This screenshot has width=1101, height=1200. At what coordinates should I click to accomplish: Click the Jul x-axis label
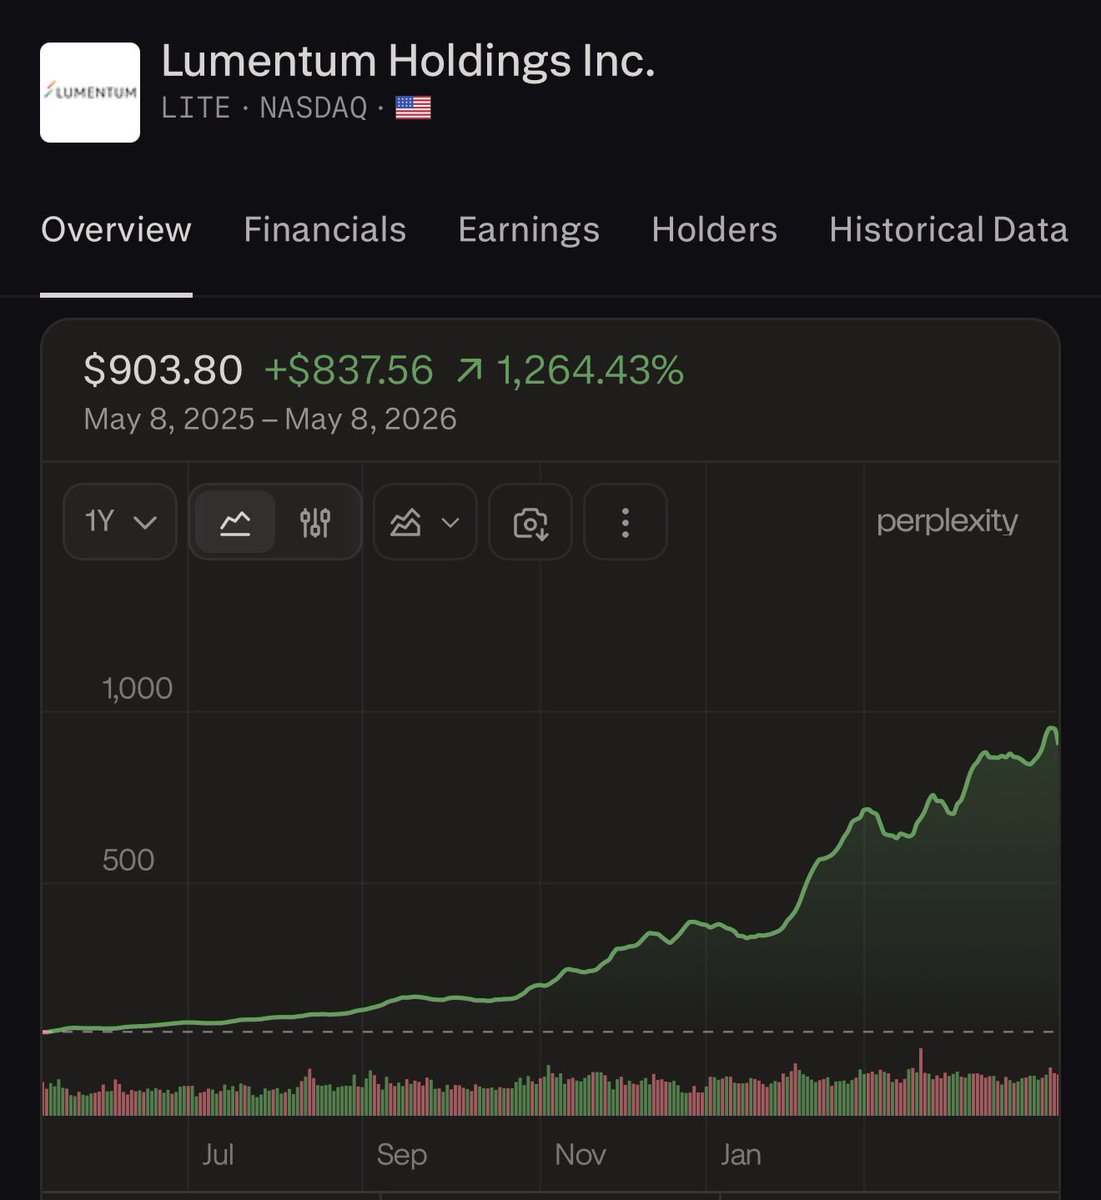tap(217, 1155)
